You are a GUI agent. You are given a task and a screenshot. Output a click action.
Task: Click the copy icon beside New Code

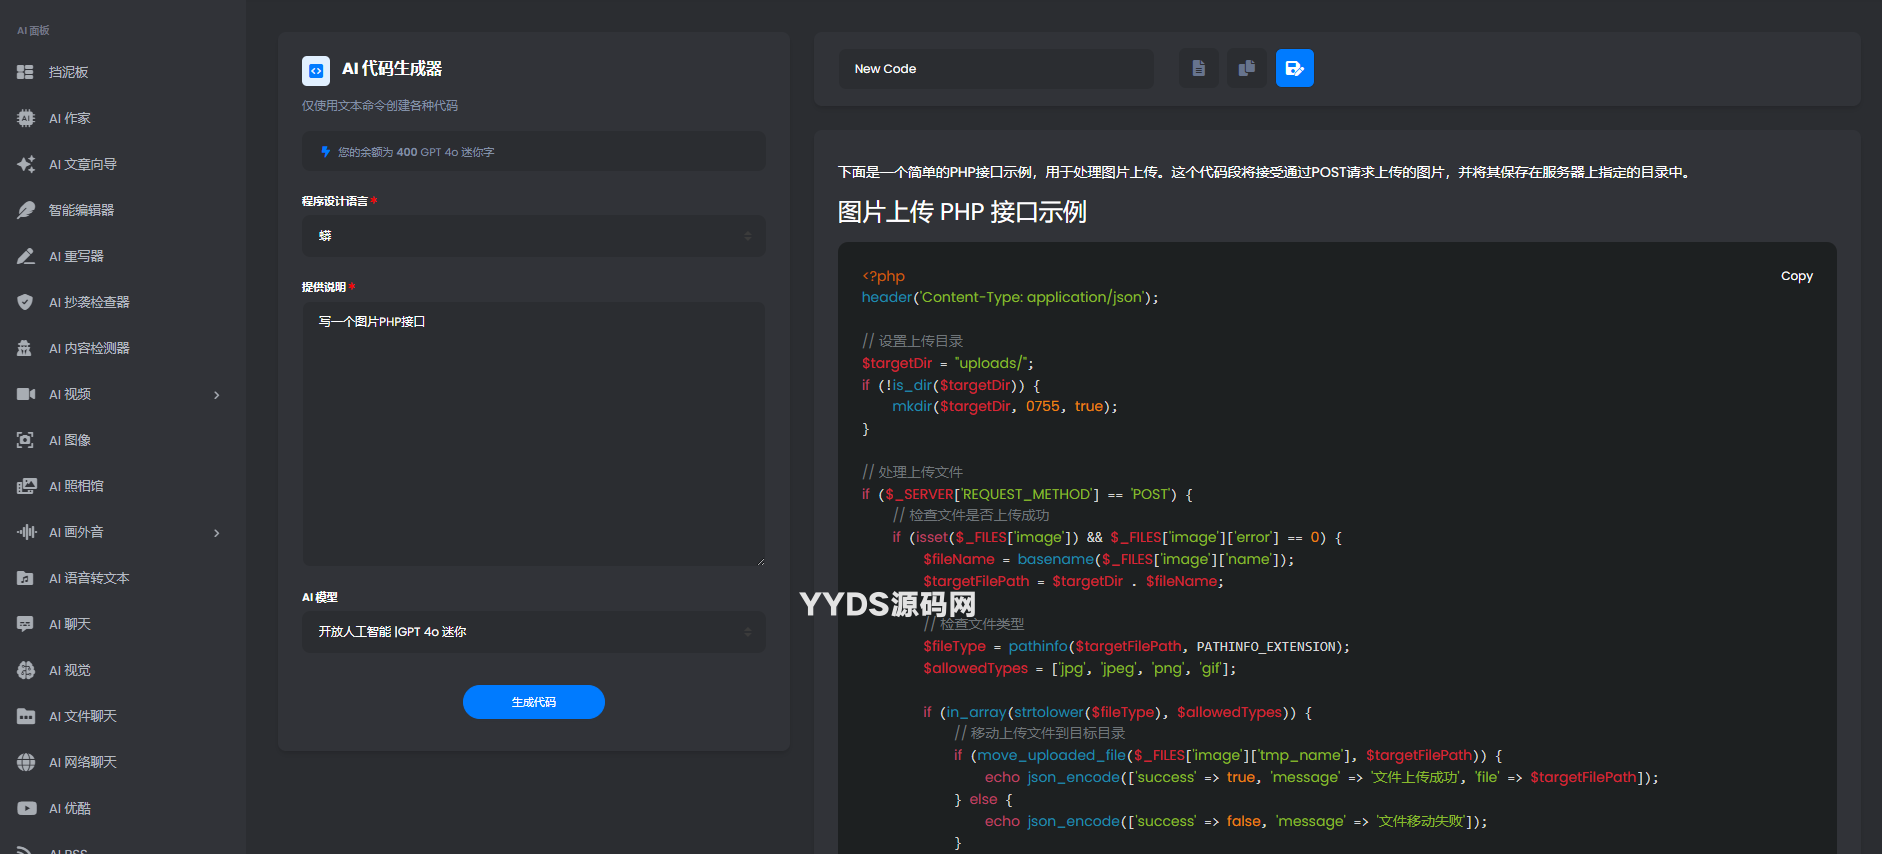[x=1246, y=69]
